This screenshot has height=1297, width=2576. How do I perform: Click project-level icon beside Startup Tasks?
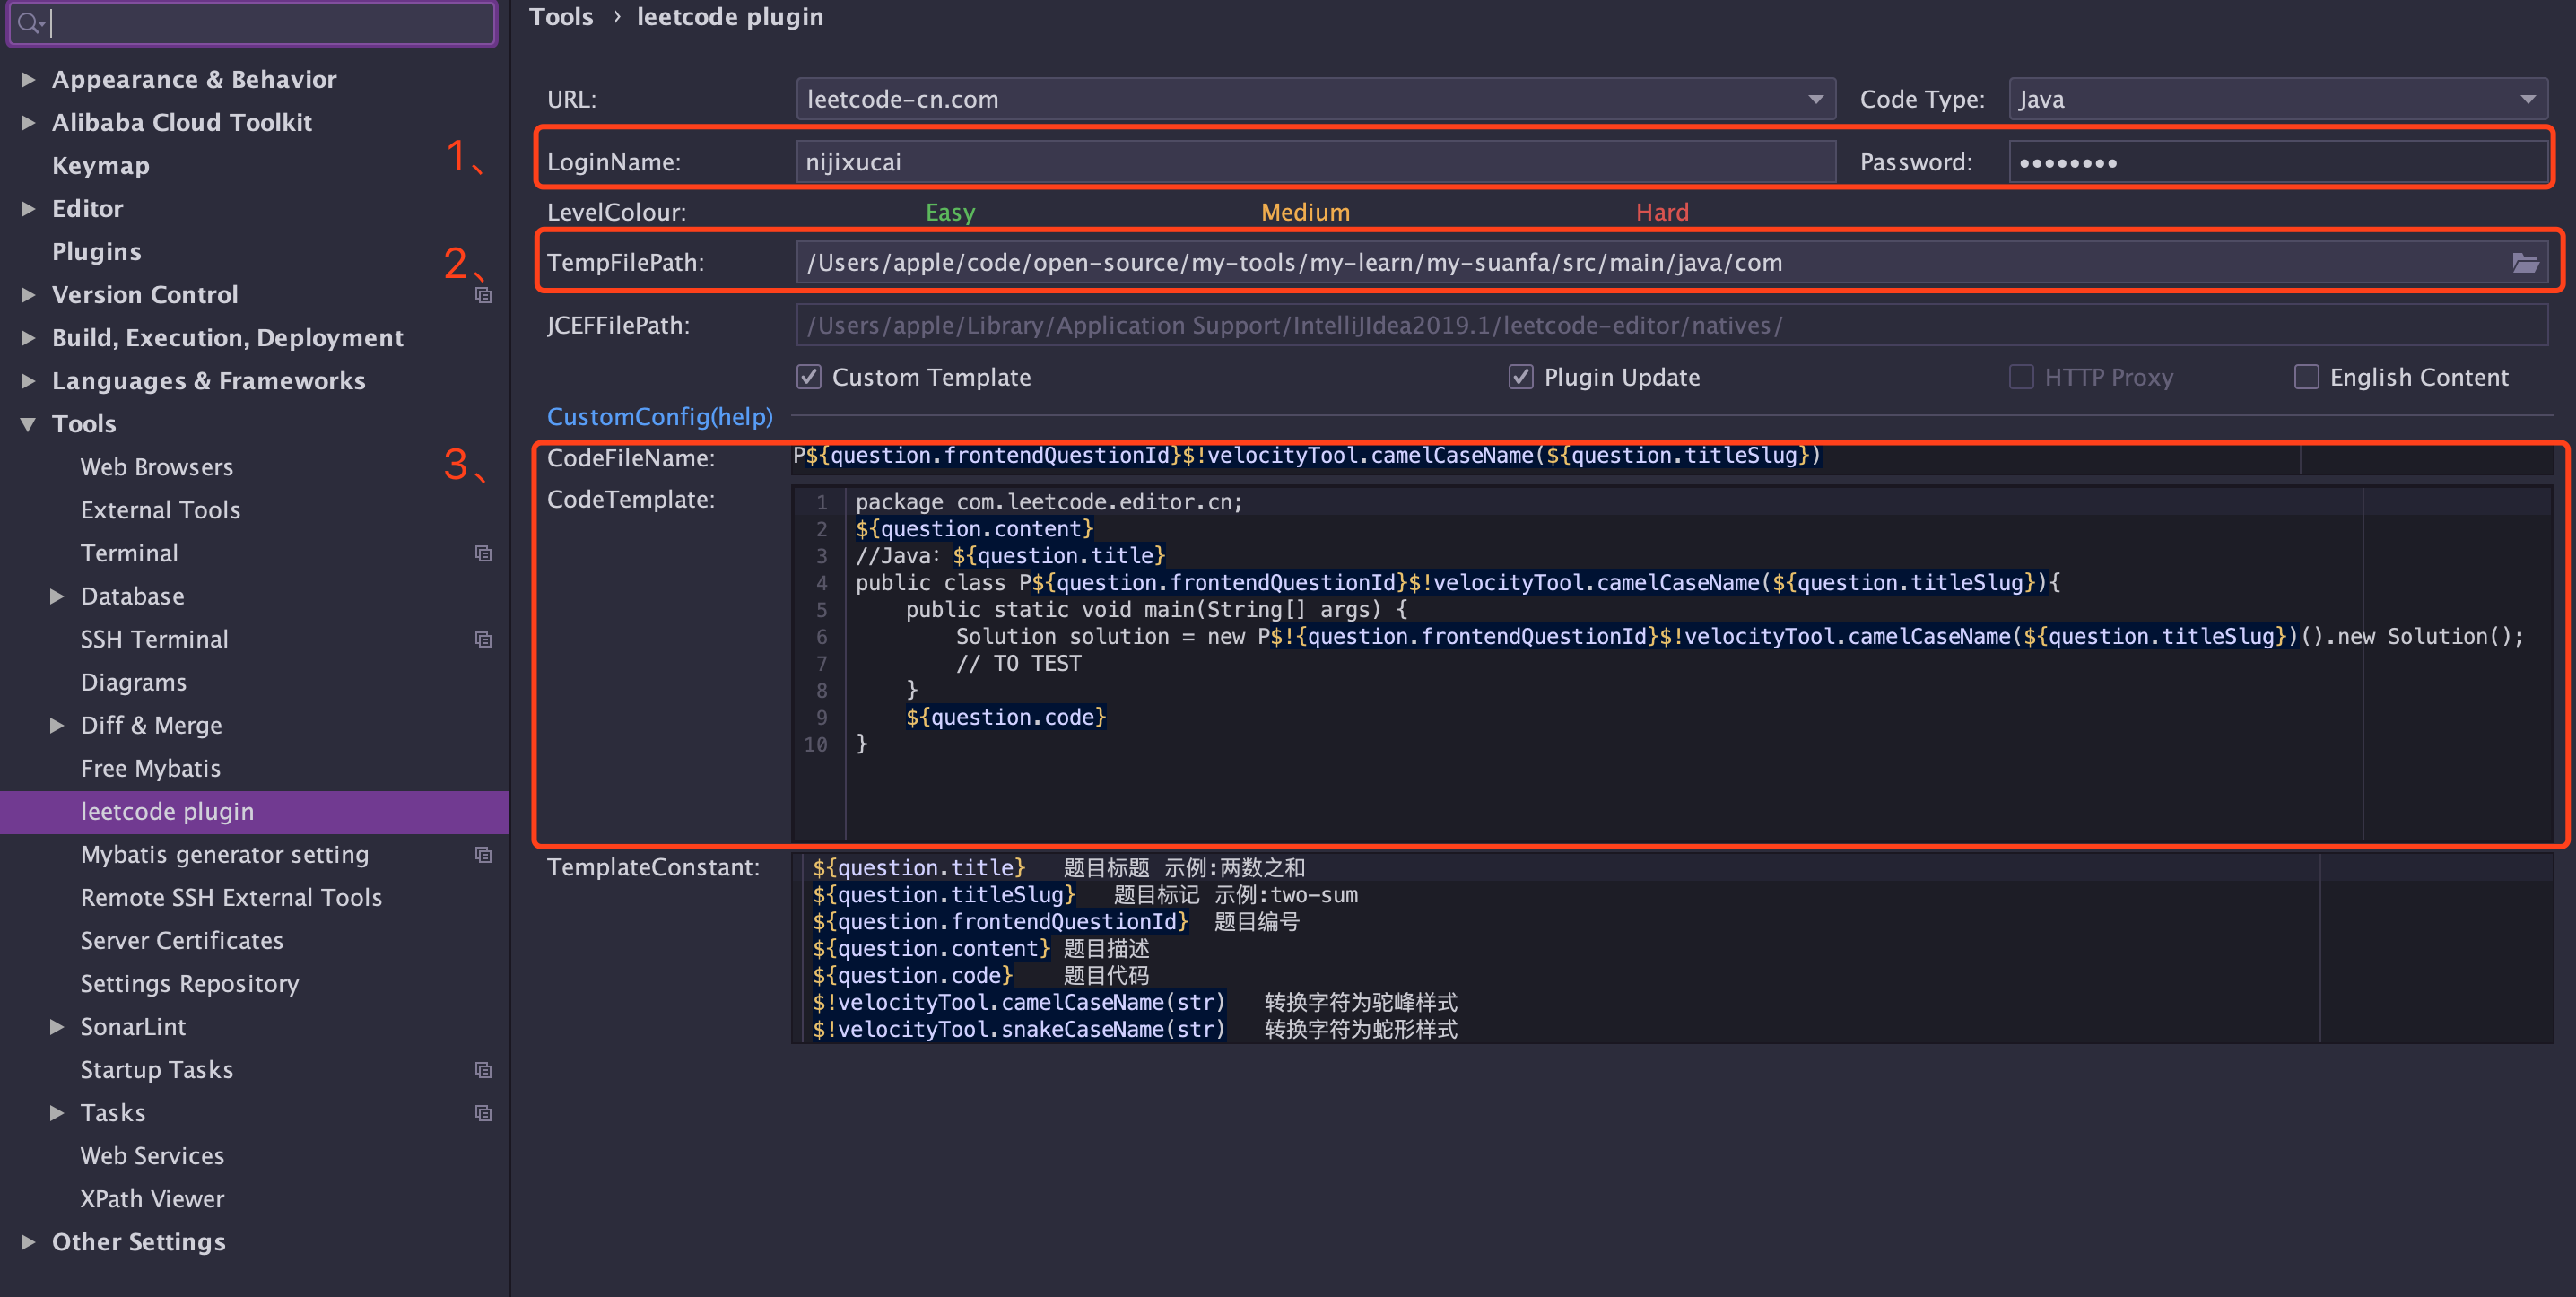[x=483, y=1069]
